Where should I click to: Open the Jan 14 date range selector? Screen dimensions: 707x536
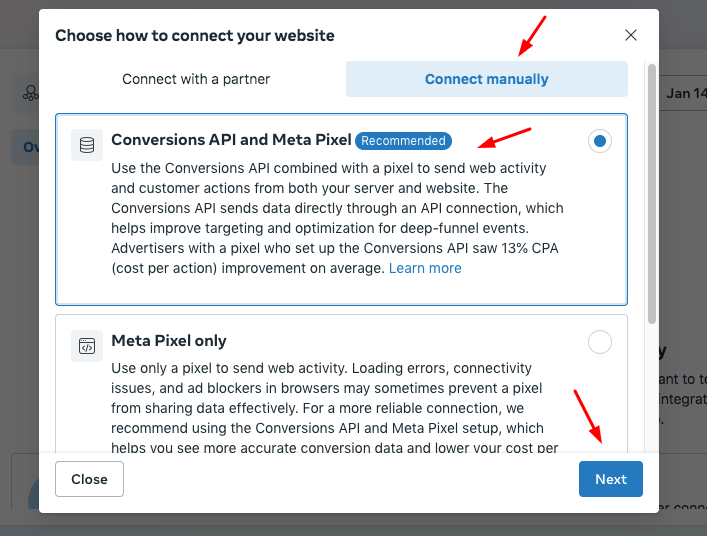683,93
